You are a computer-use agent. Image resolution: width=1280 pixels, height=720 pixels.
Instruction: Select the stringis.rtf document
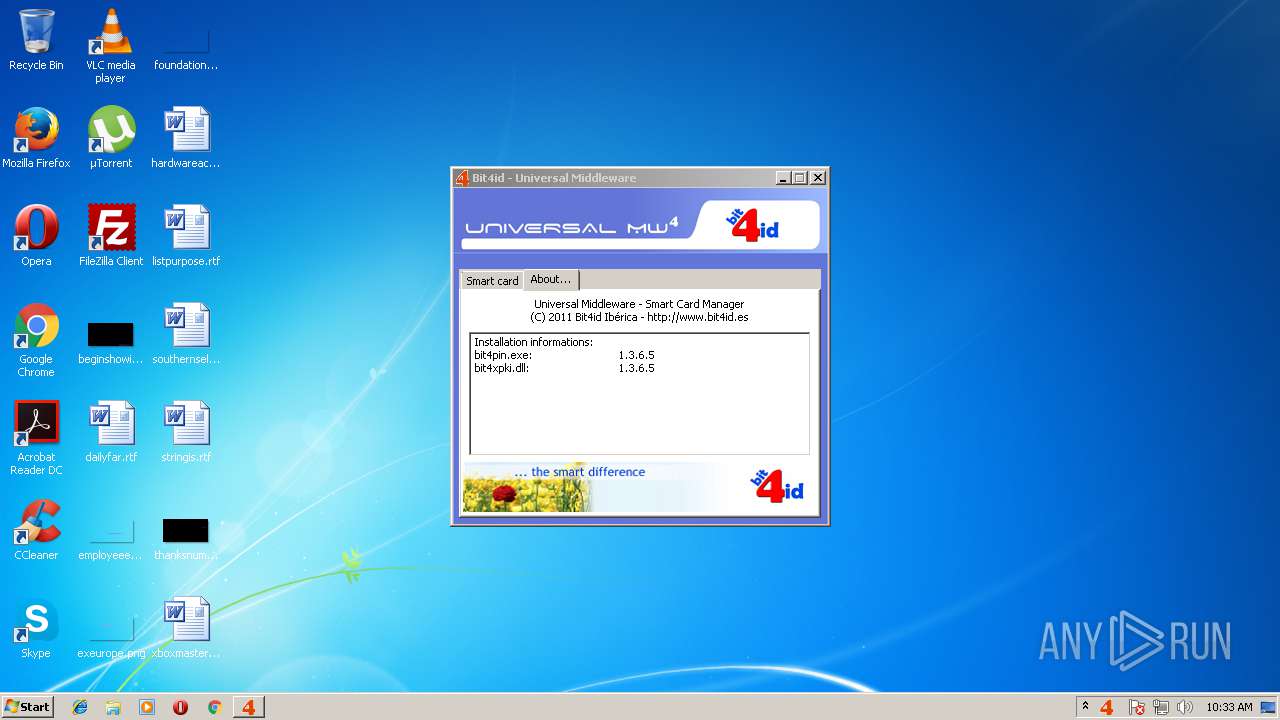(x=186, y=432)
